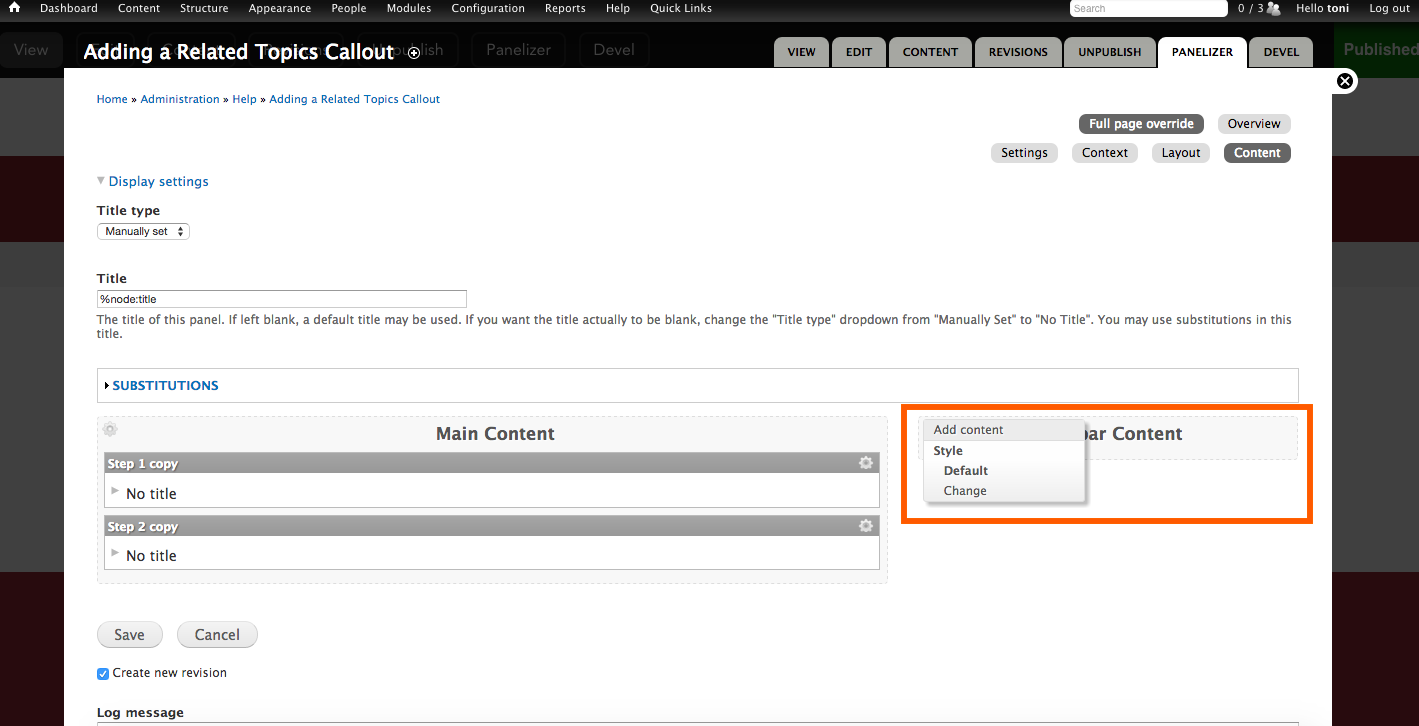Open the Title type dropdown
Viewport: 1419px width, 726px height.
click(x=143, y=231)
